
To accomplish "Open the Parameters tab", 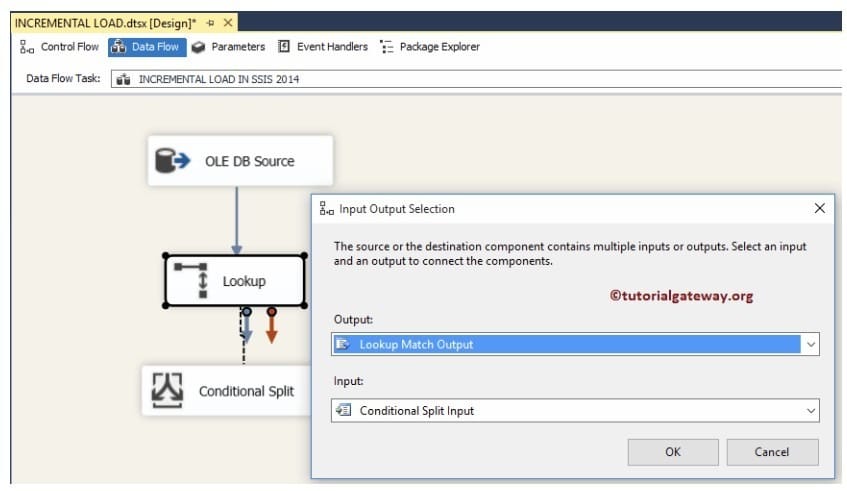I will (229, 47).
